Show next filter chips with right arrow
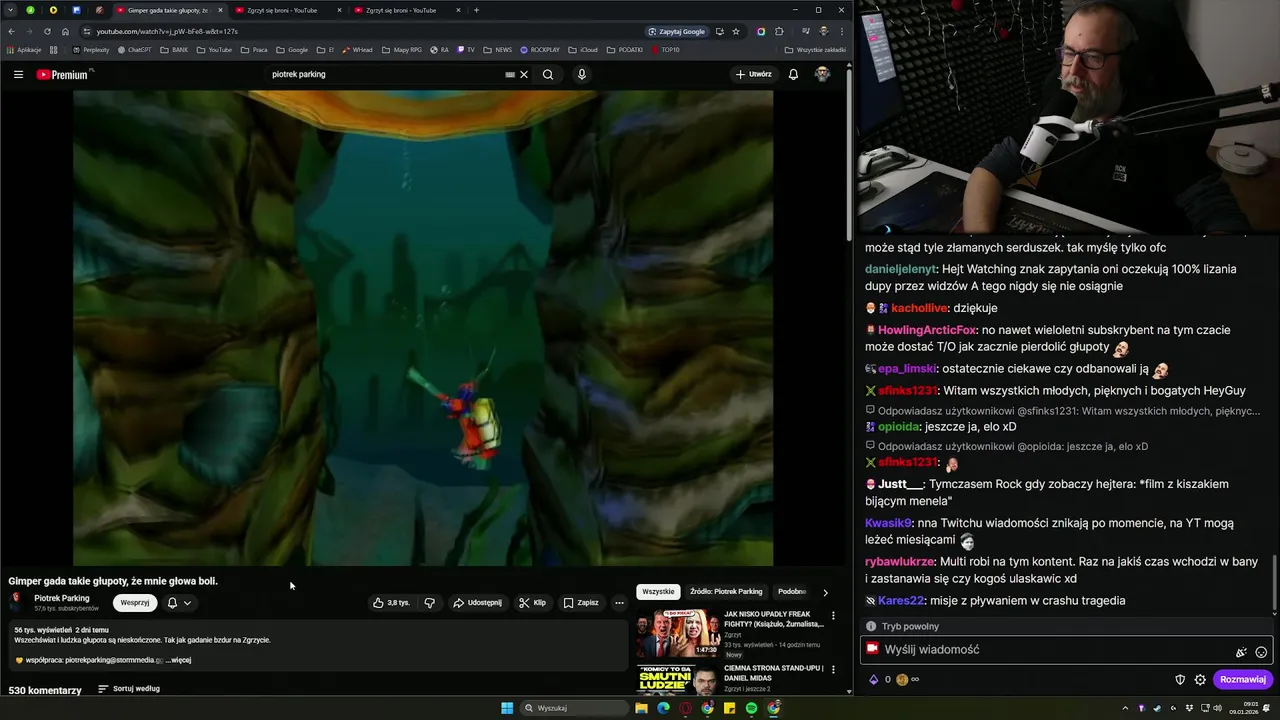The width and height of the screenshot is (1280, 720). [825, 592]
